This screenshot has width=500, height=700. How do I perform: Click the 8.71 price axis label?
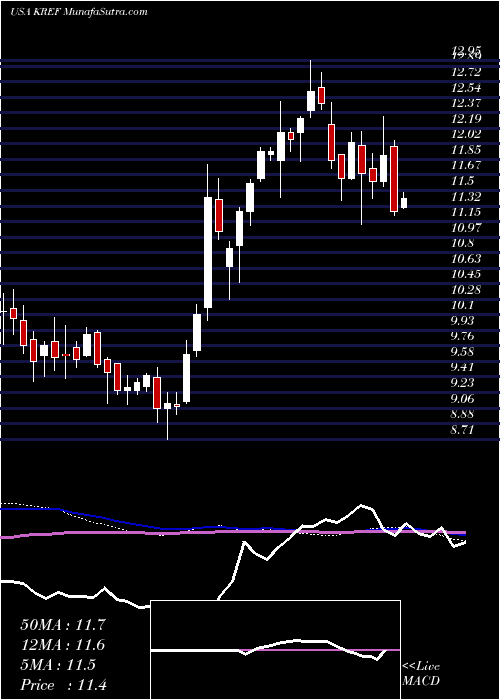pyautogui.click(x=464, y=430)
